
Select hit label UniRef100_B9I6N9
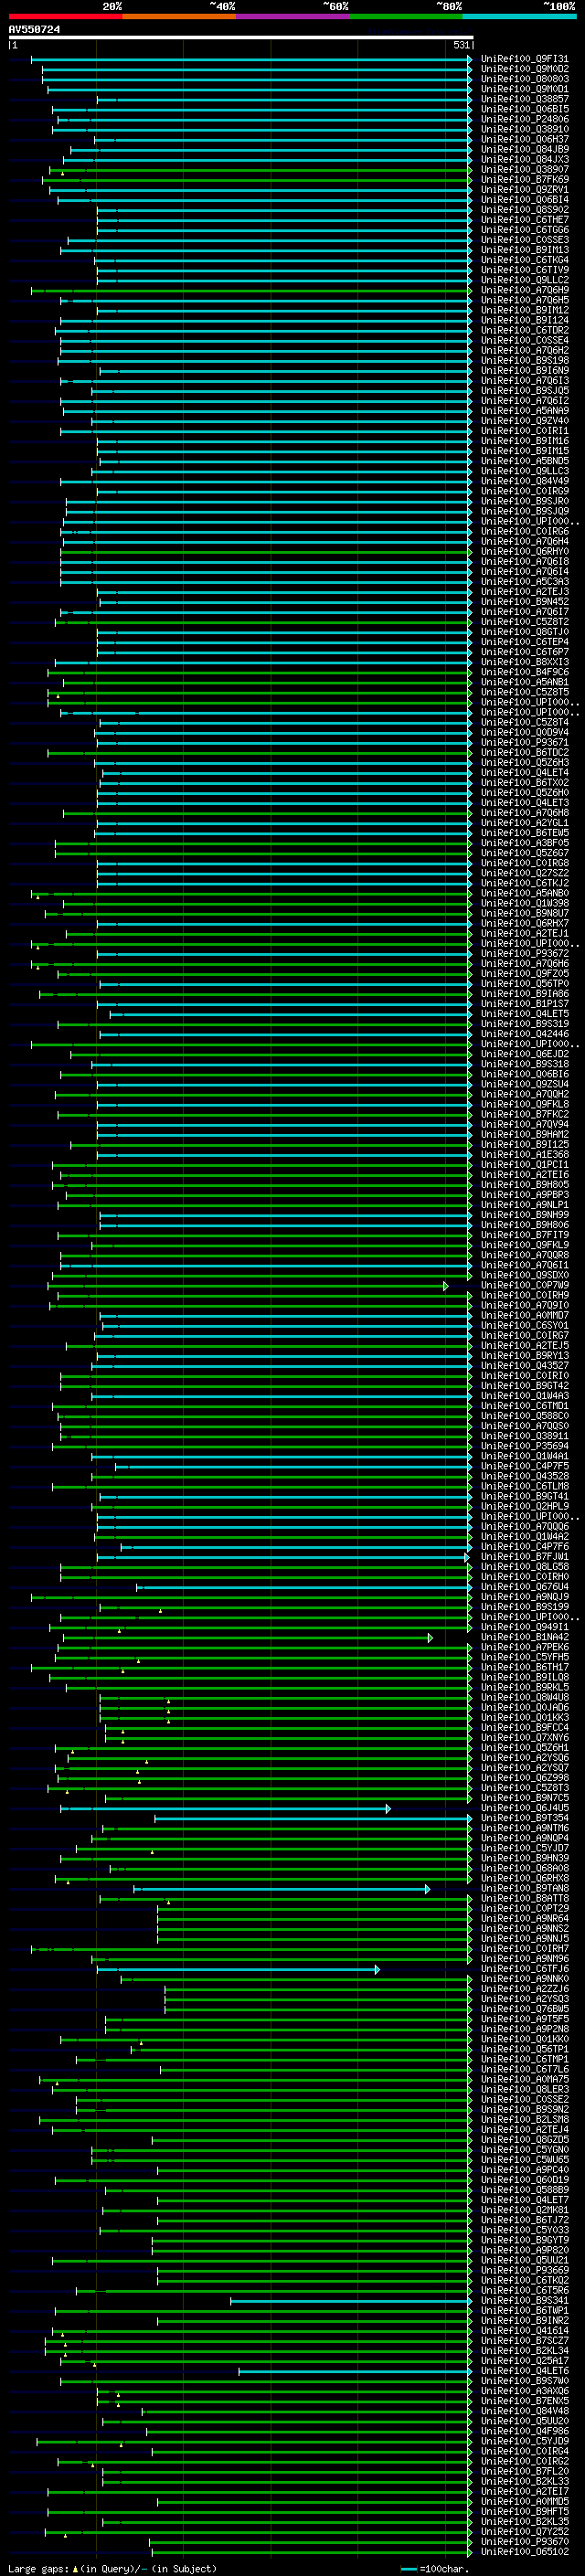(x=525, y=371)
